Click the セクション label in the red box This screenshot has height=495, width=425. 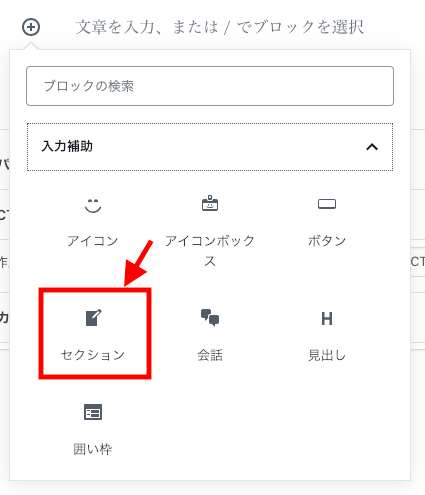pos(93,355)
